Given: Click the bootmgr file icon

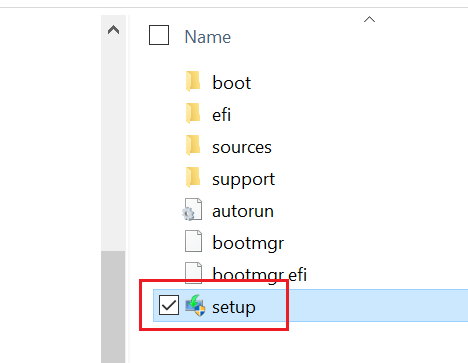Looking at the screenshot, I should tap(193, 241).
